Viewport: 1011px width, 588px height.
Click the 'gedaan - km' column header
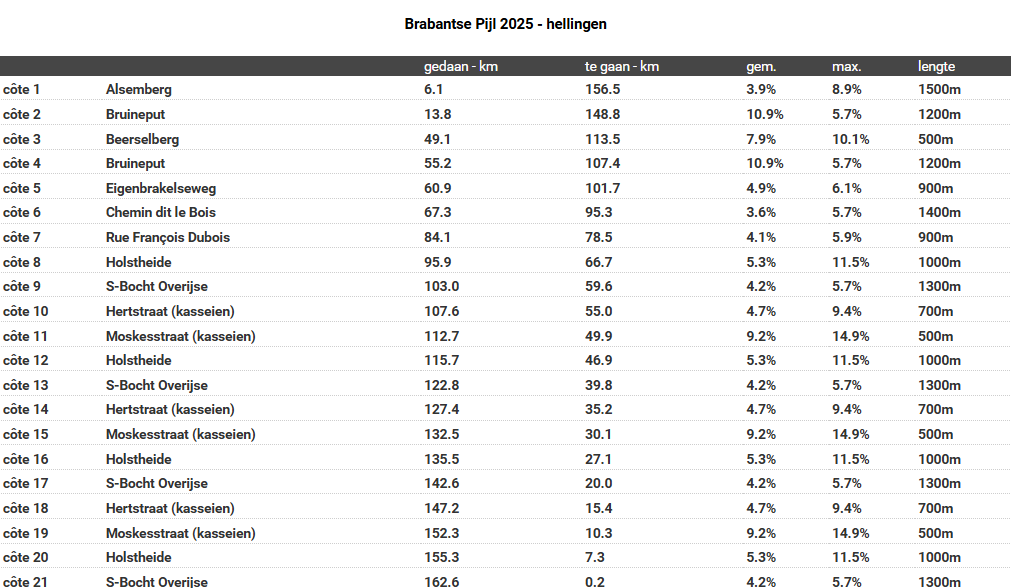[461, 67]
